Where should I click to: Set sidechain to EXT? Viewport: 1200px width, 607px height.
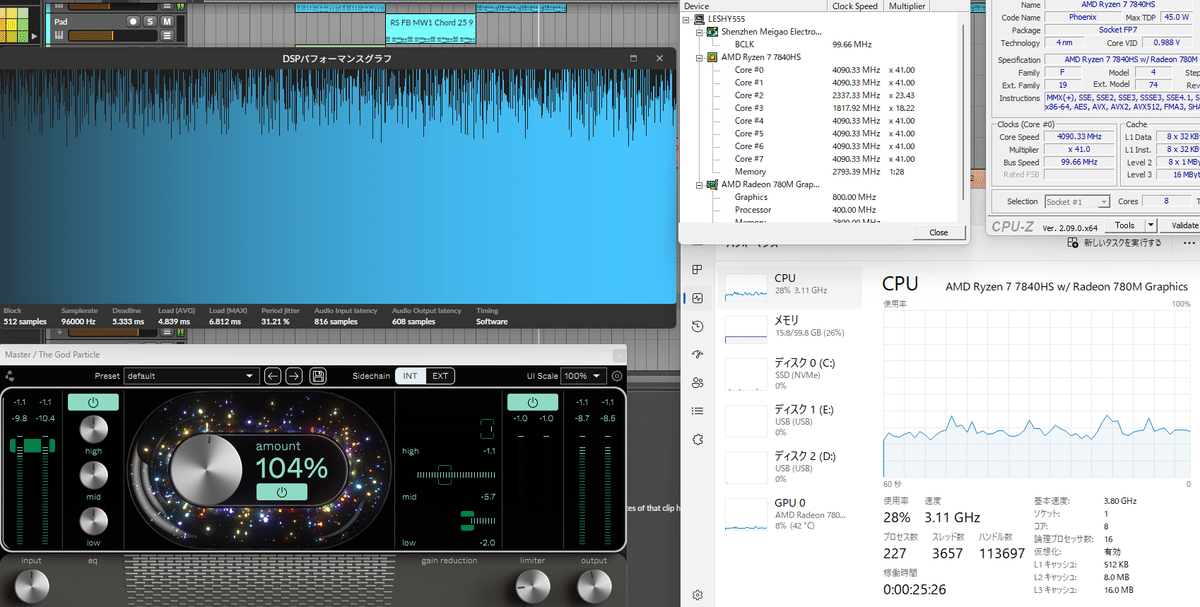tap(440, 376)
